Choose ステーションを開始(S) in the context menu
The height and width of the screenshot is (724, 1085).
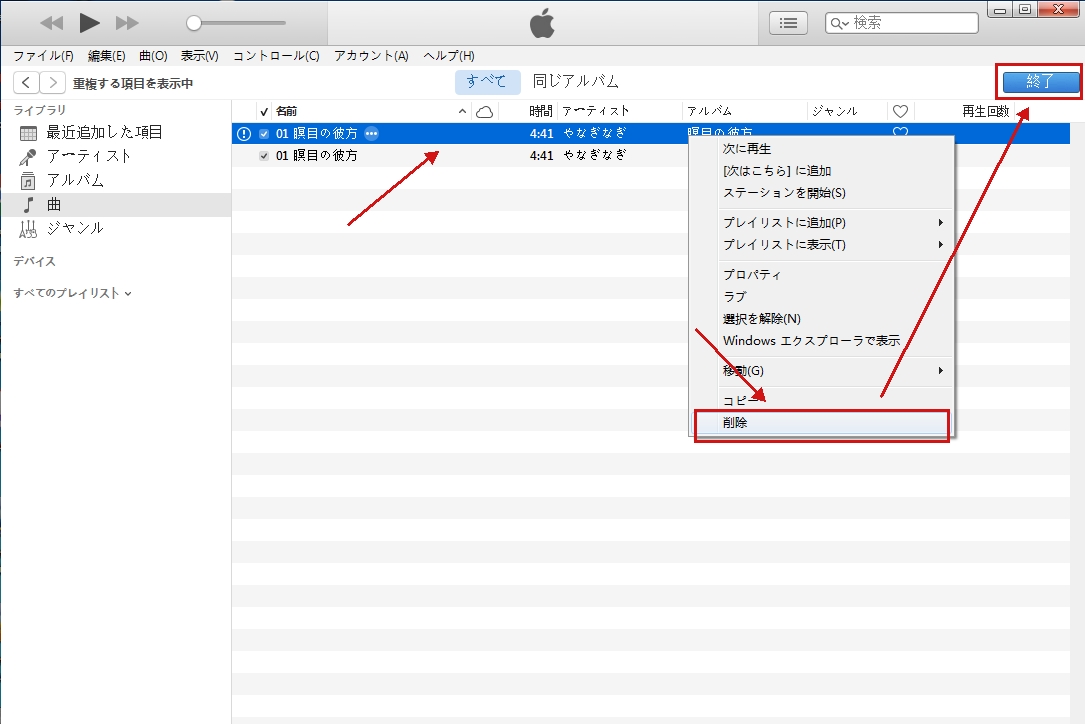click(785, 193)
